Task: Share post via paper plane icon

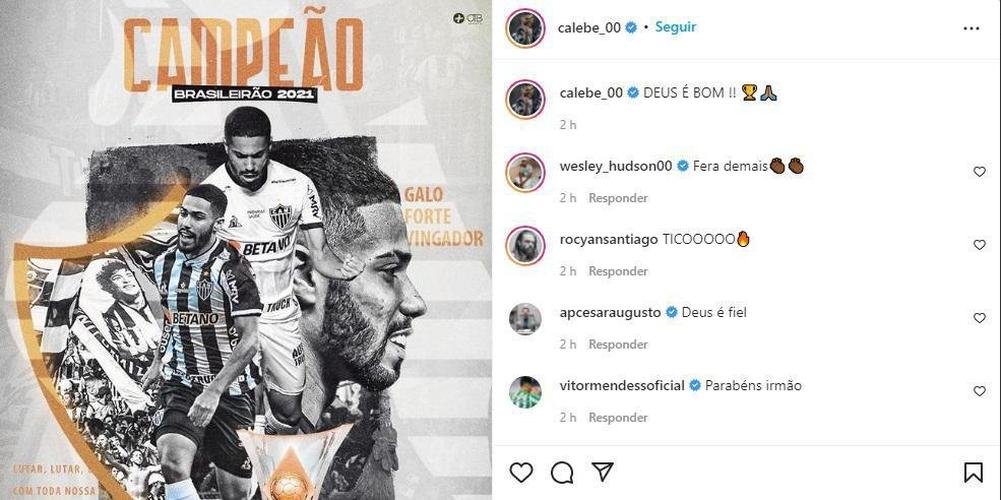Action: pyautogui.click(x=602, y=472)
